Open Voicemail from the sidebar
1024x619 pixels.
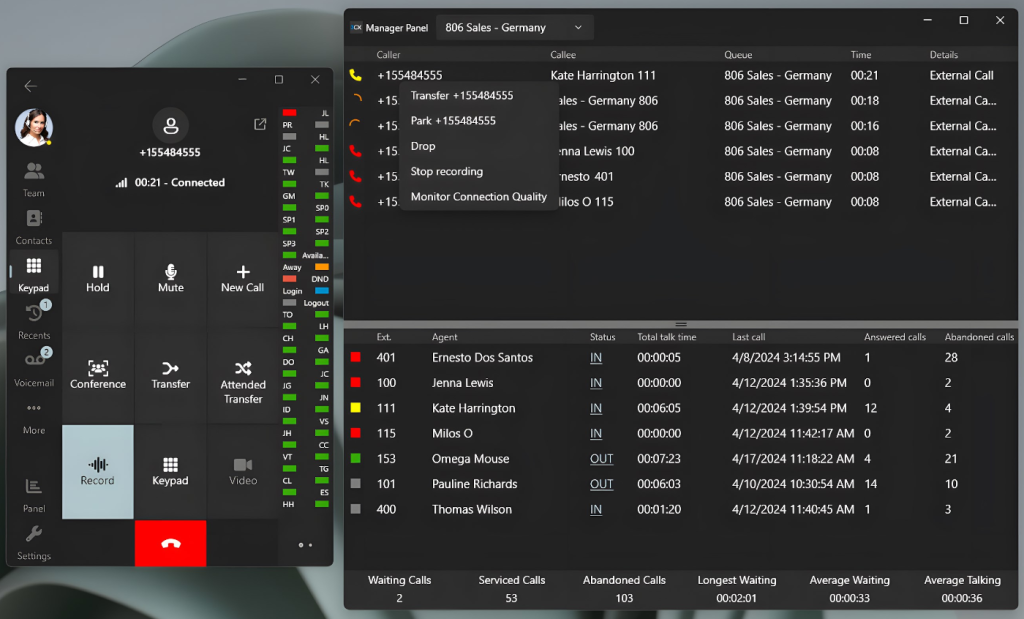33,366
